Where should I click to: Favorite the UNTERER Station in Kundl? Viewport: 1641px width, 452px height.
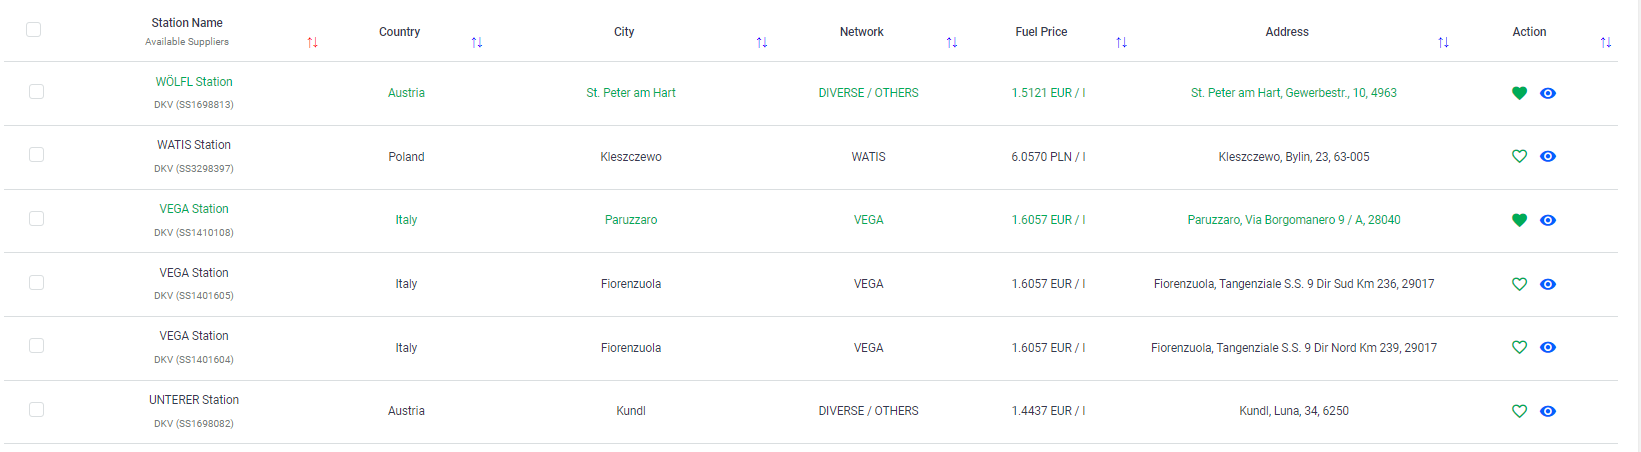[x=1519, y=411]
